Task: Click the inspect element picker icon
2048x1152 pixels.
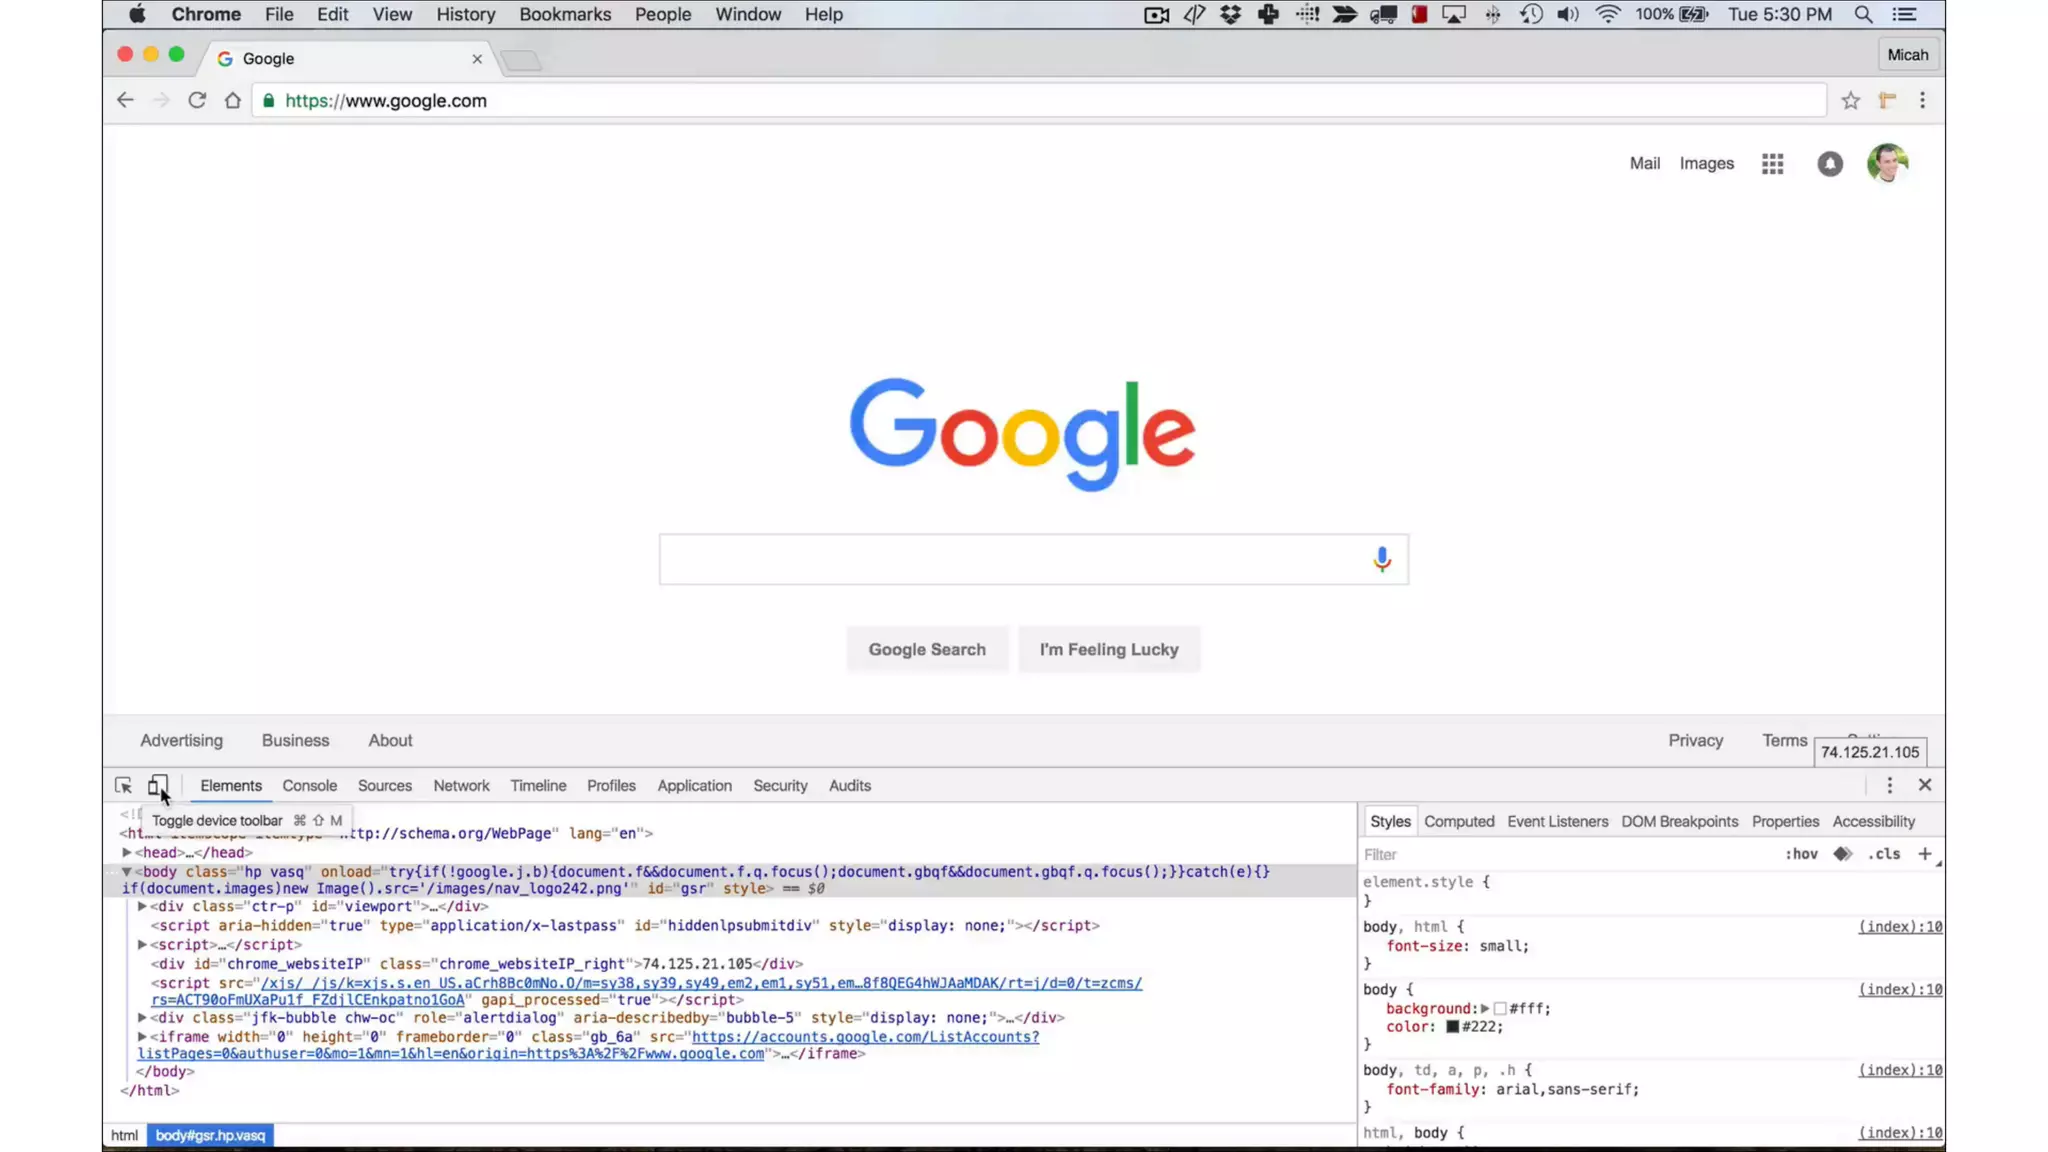Action: (x=123, y=786)
